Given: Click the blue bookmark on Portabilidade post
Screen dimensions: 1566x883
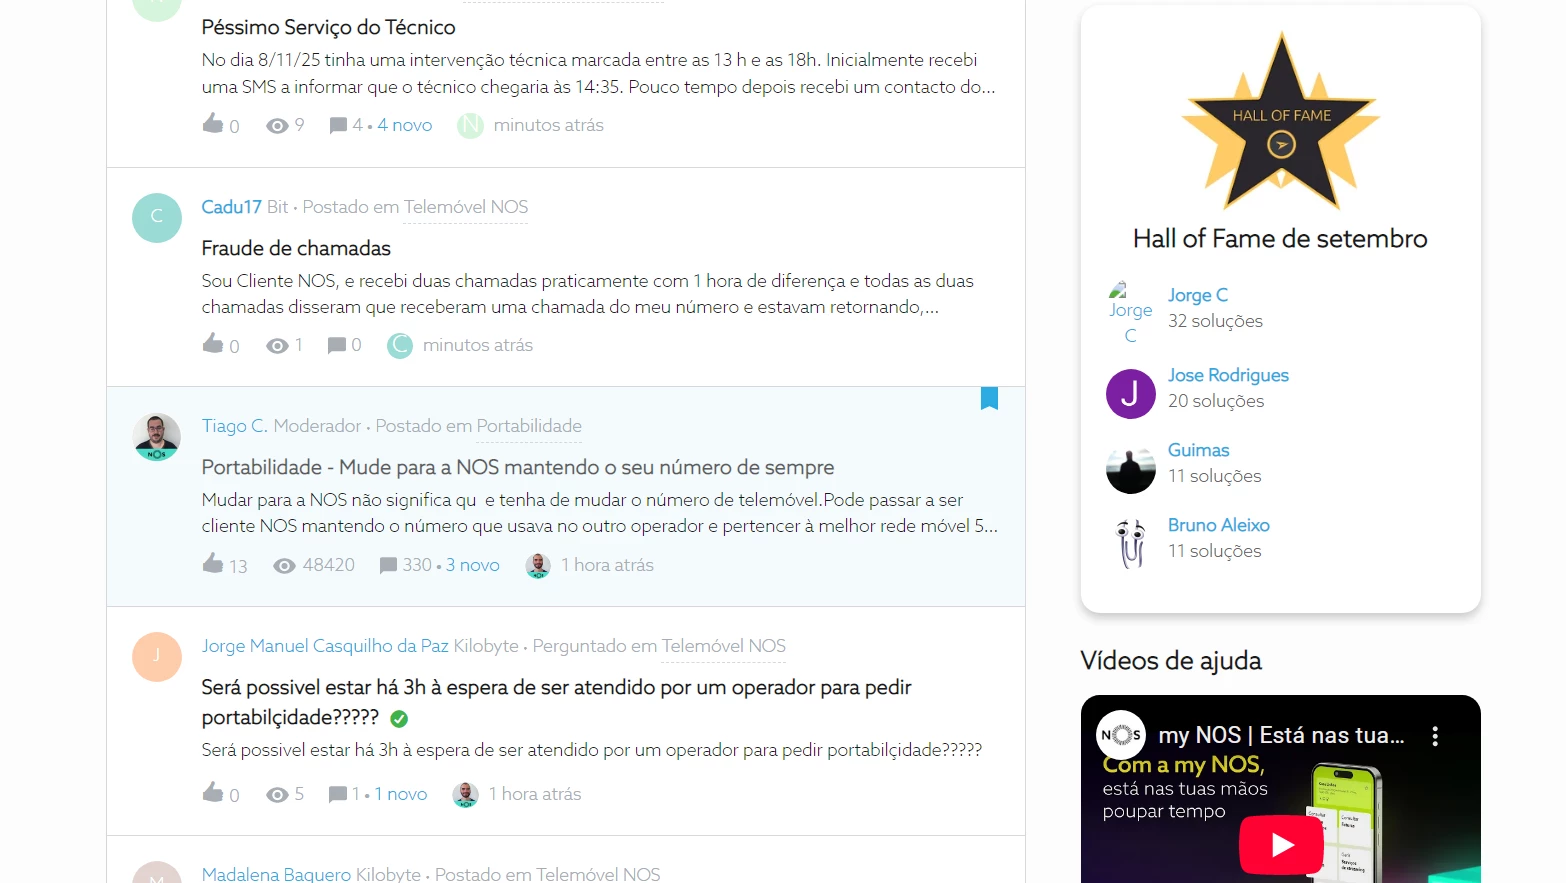Looking at the screenshot, I should 989,399.
